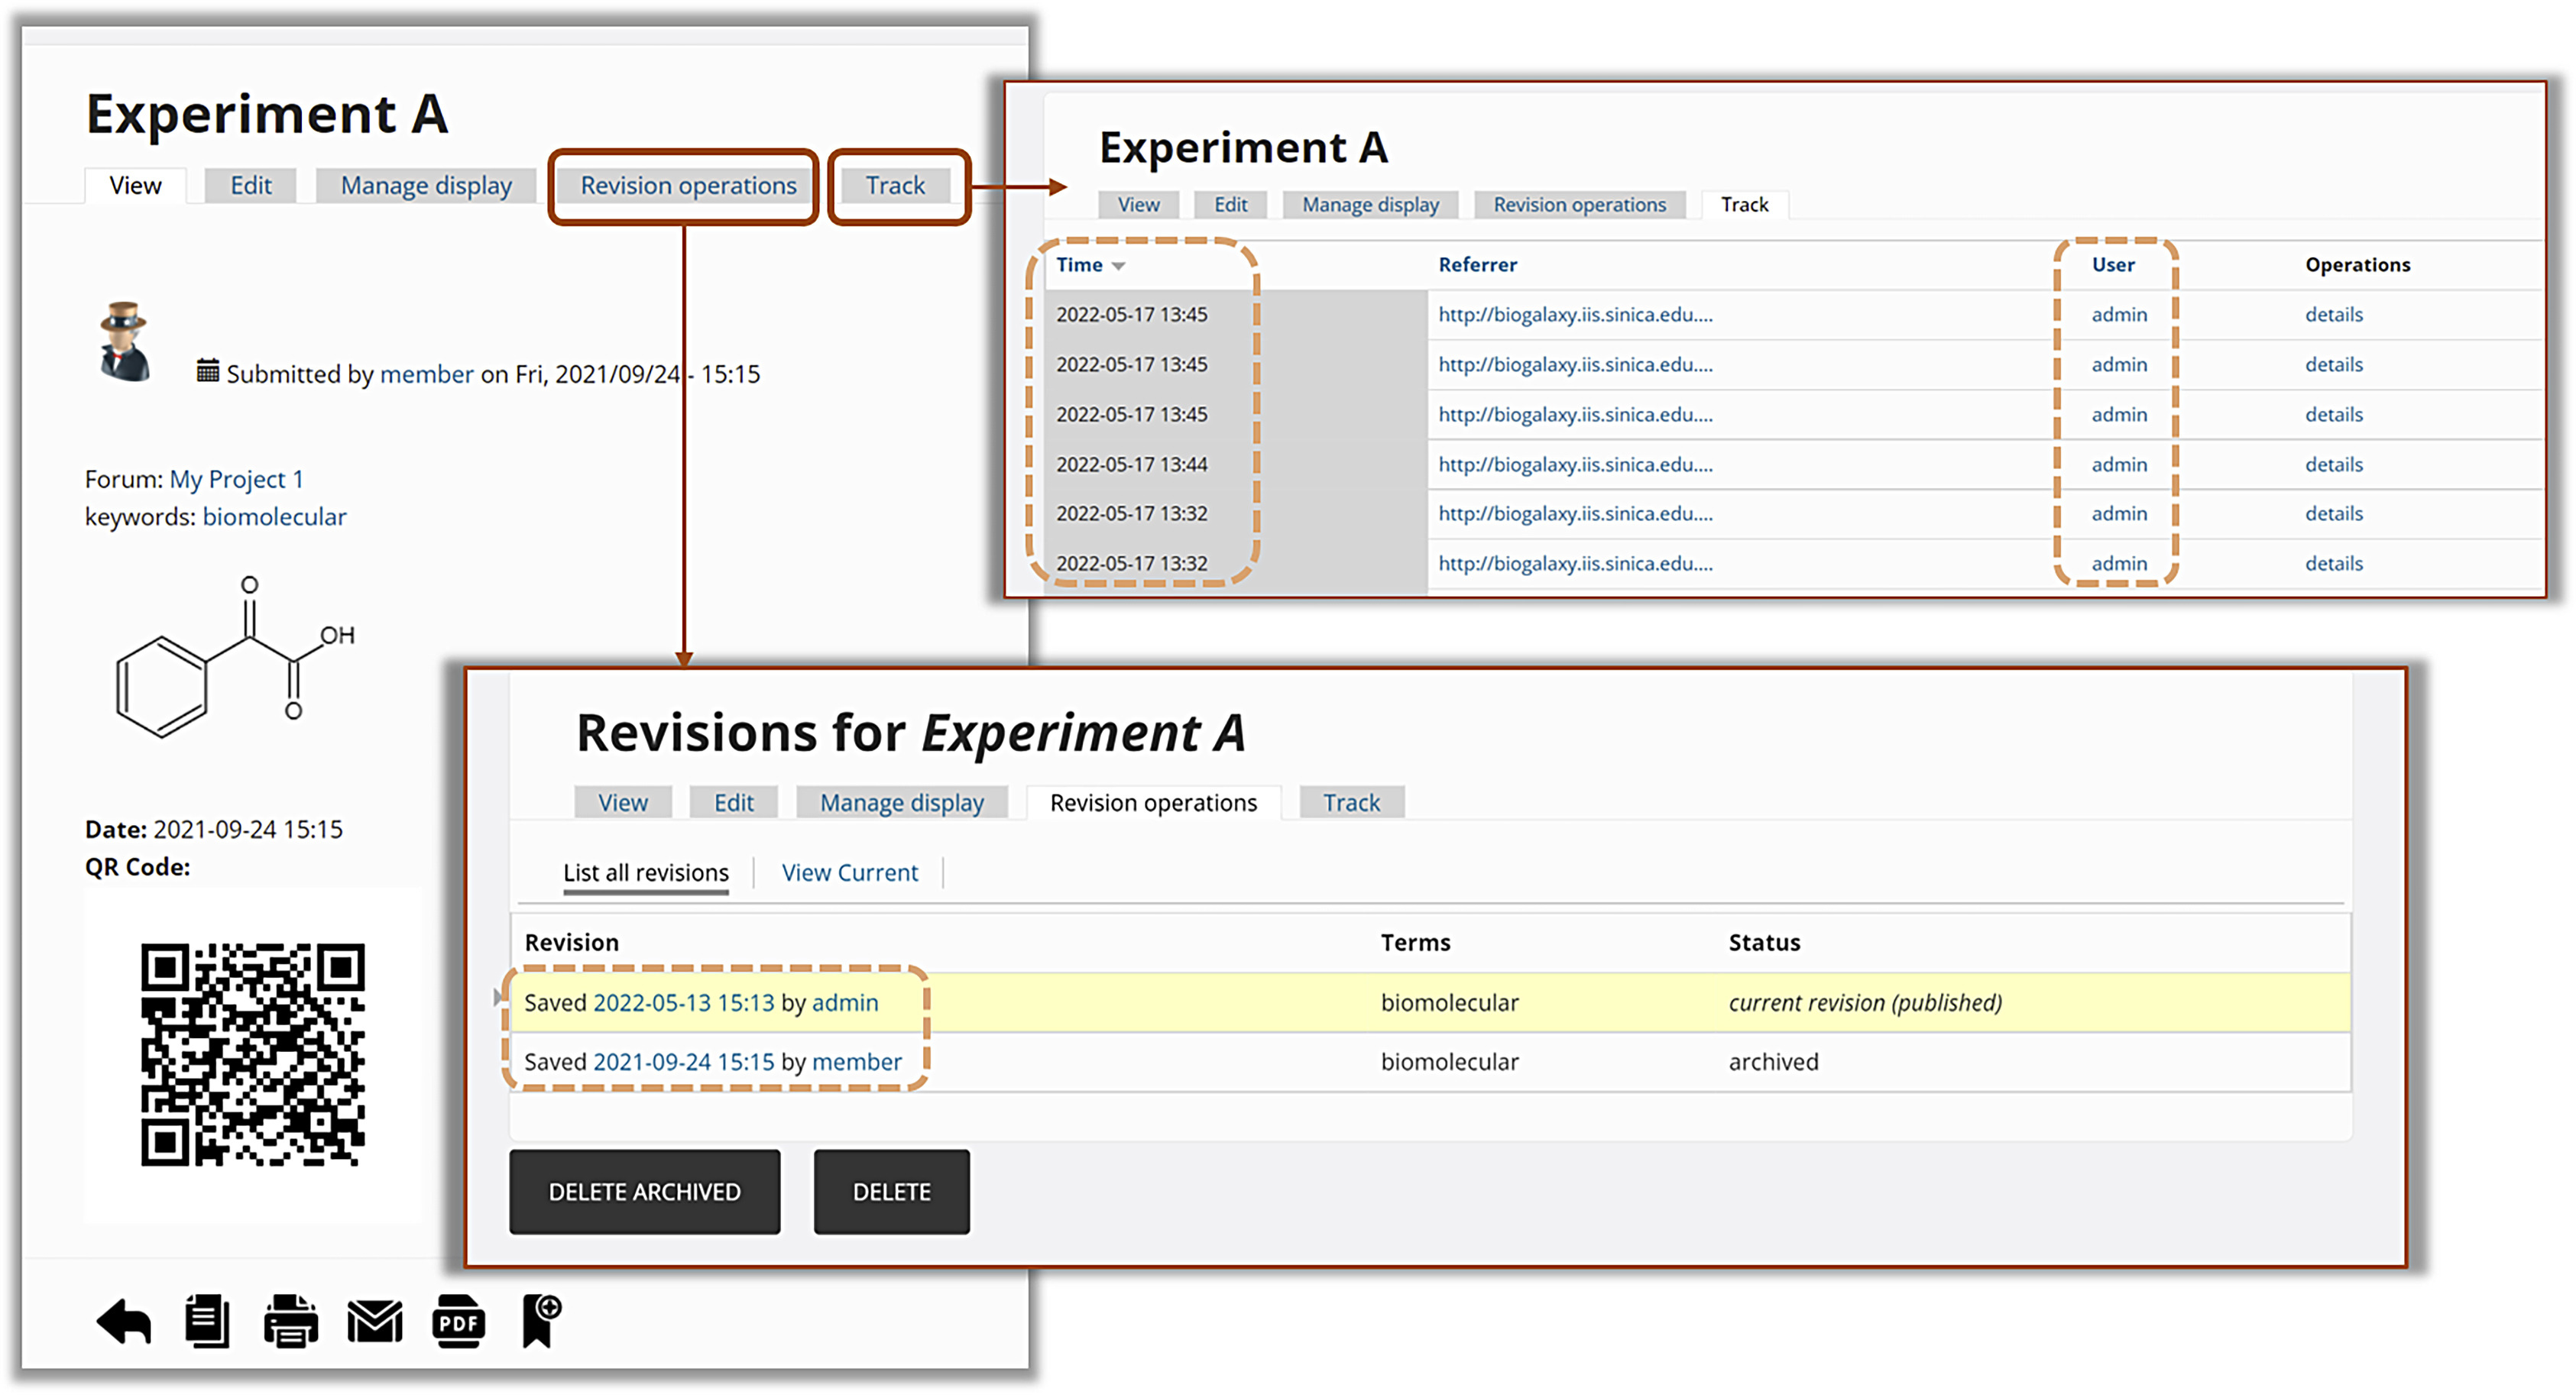2576x1395 pixels.
Task: Click the QR code image
Action: [x=253, y=1054]
